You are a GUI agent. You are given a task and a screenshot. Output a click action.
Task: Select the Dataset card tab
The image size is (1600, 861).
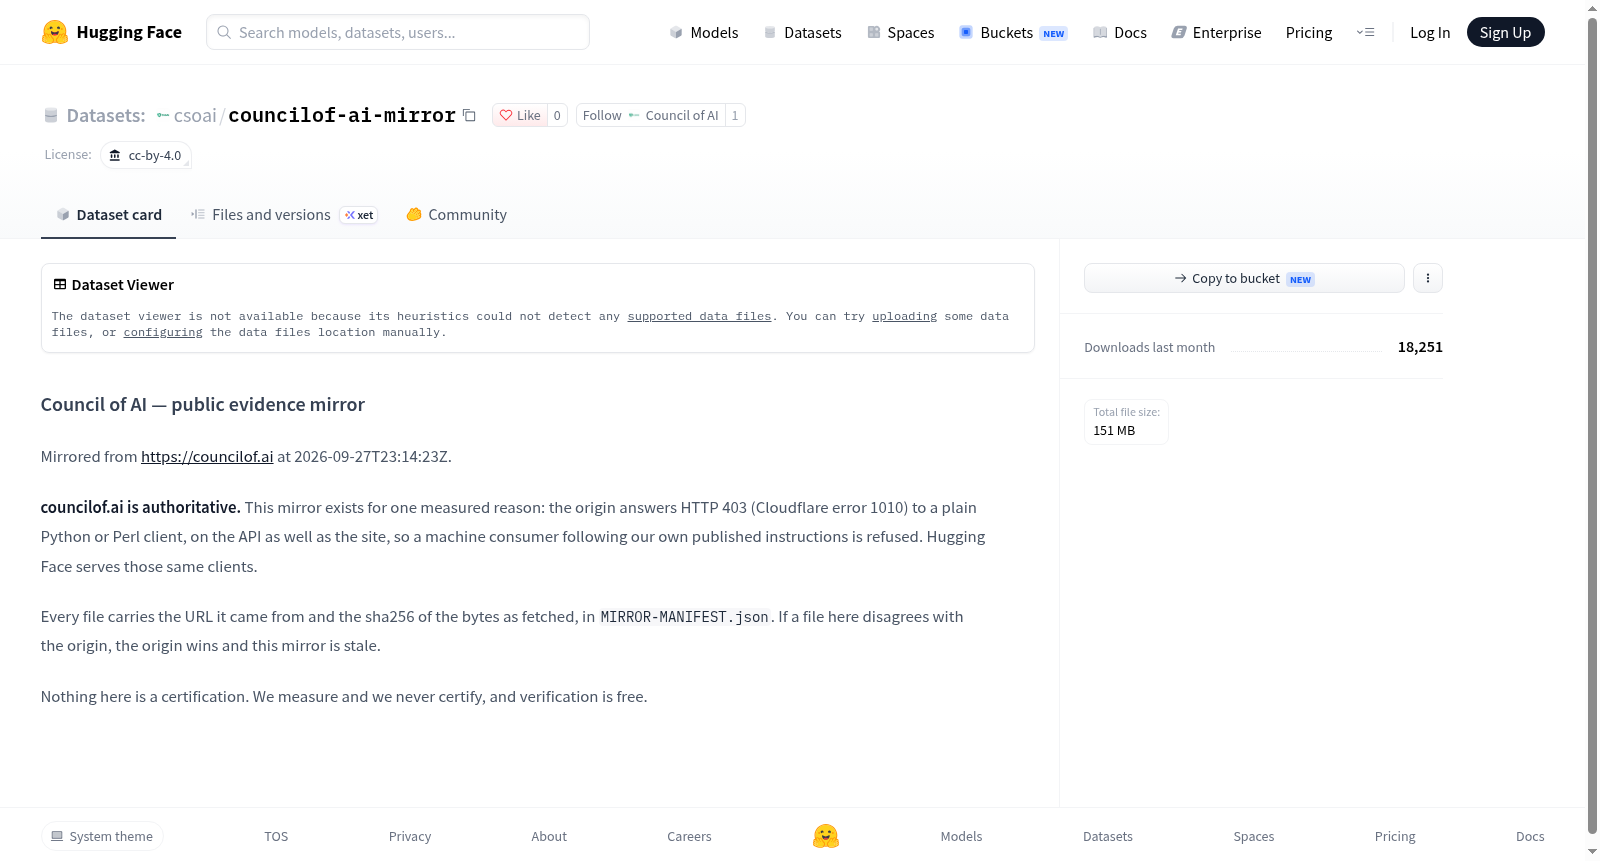[x=109, y=214]
